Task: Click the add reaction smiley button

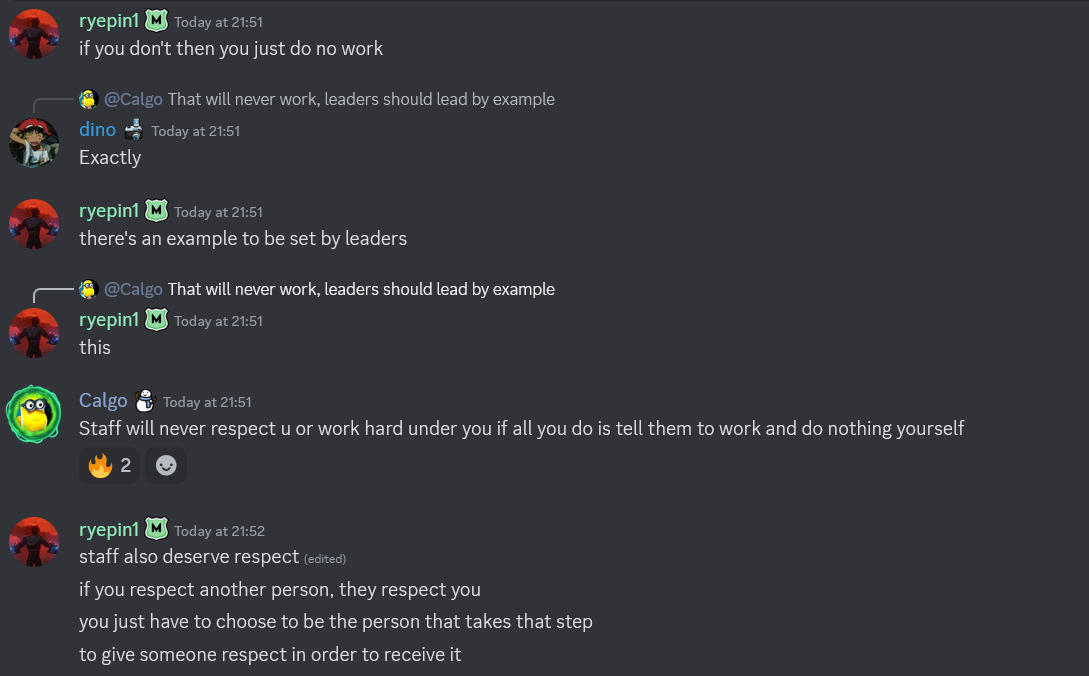Action: 166,465
